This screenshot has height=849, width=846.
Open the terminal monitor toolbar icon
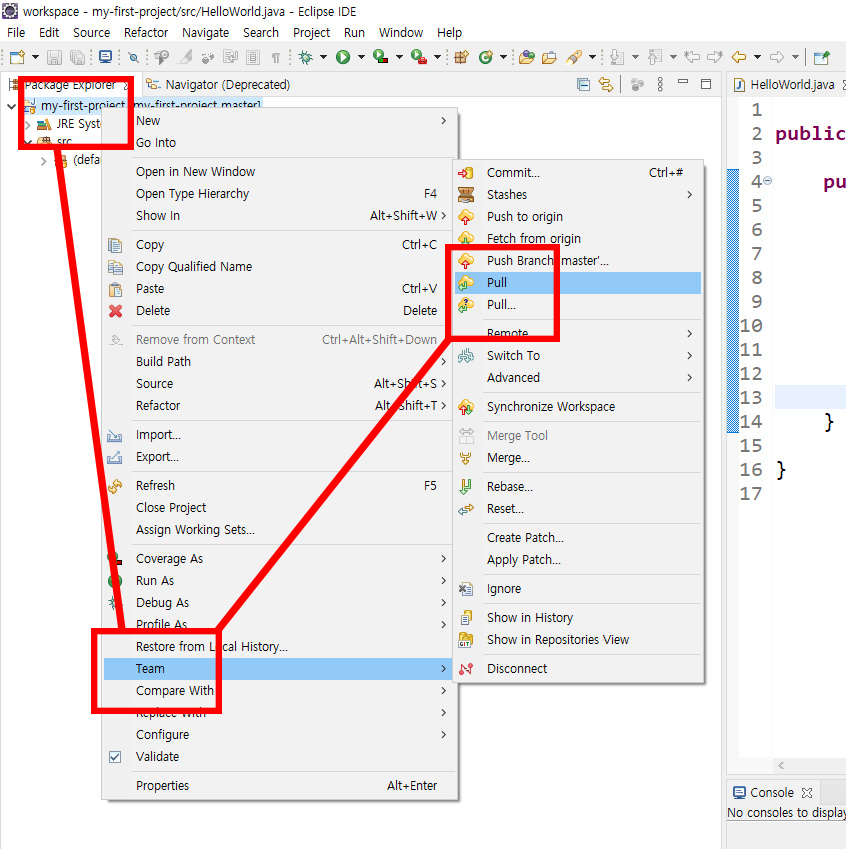point(106,57)
